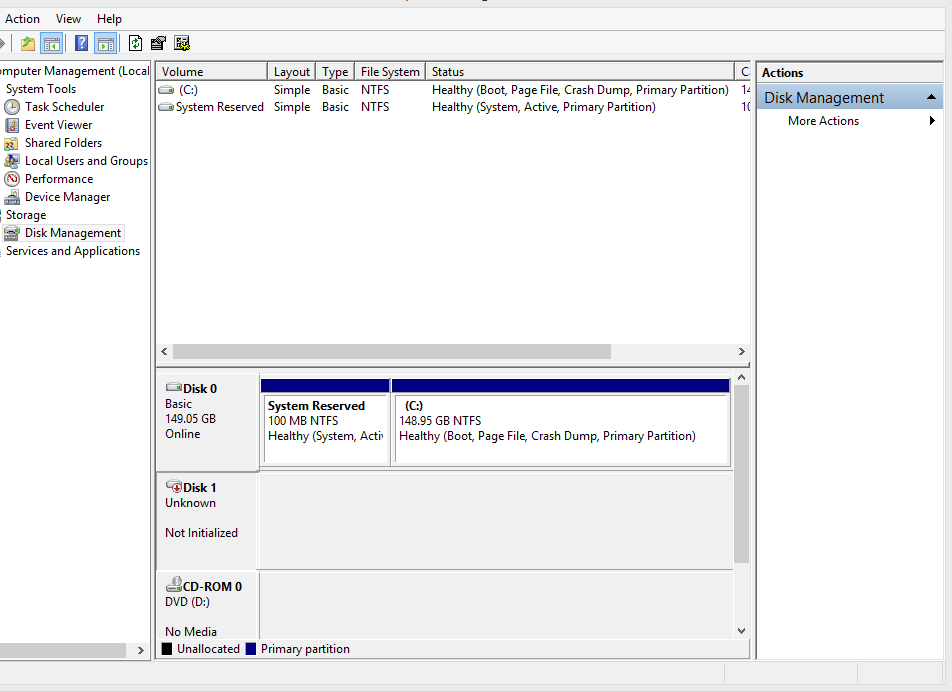
Task: Click the Task Scheduler clock icon
Action: coord(12,107)
